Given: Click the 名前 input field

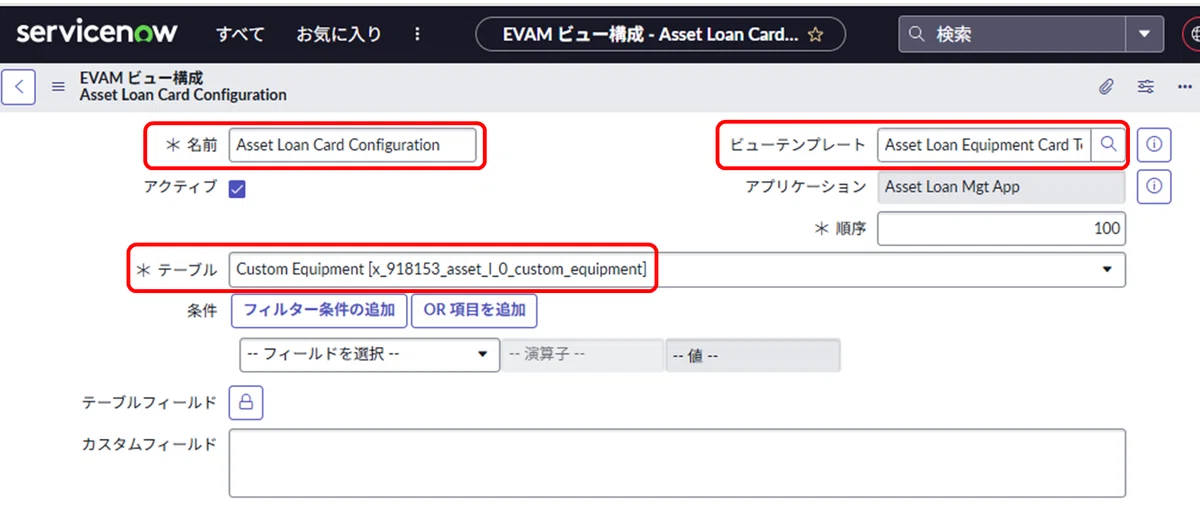Looking at the screenshot, I should click(x=352, y=145).
